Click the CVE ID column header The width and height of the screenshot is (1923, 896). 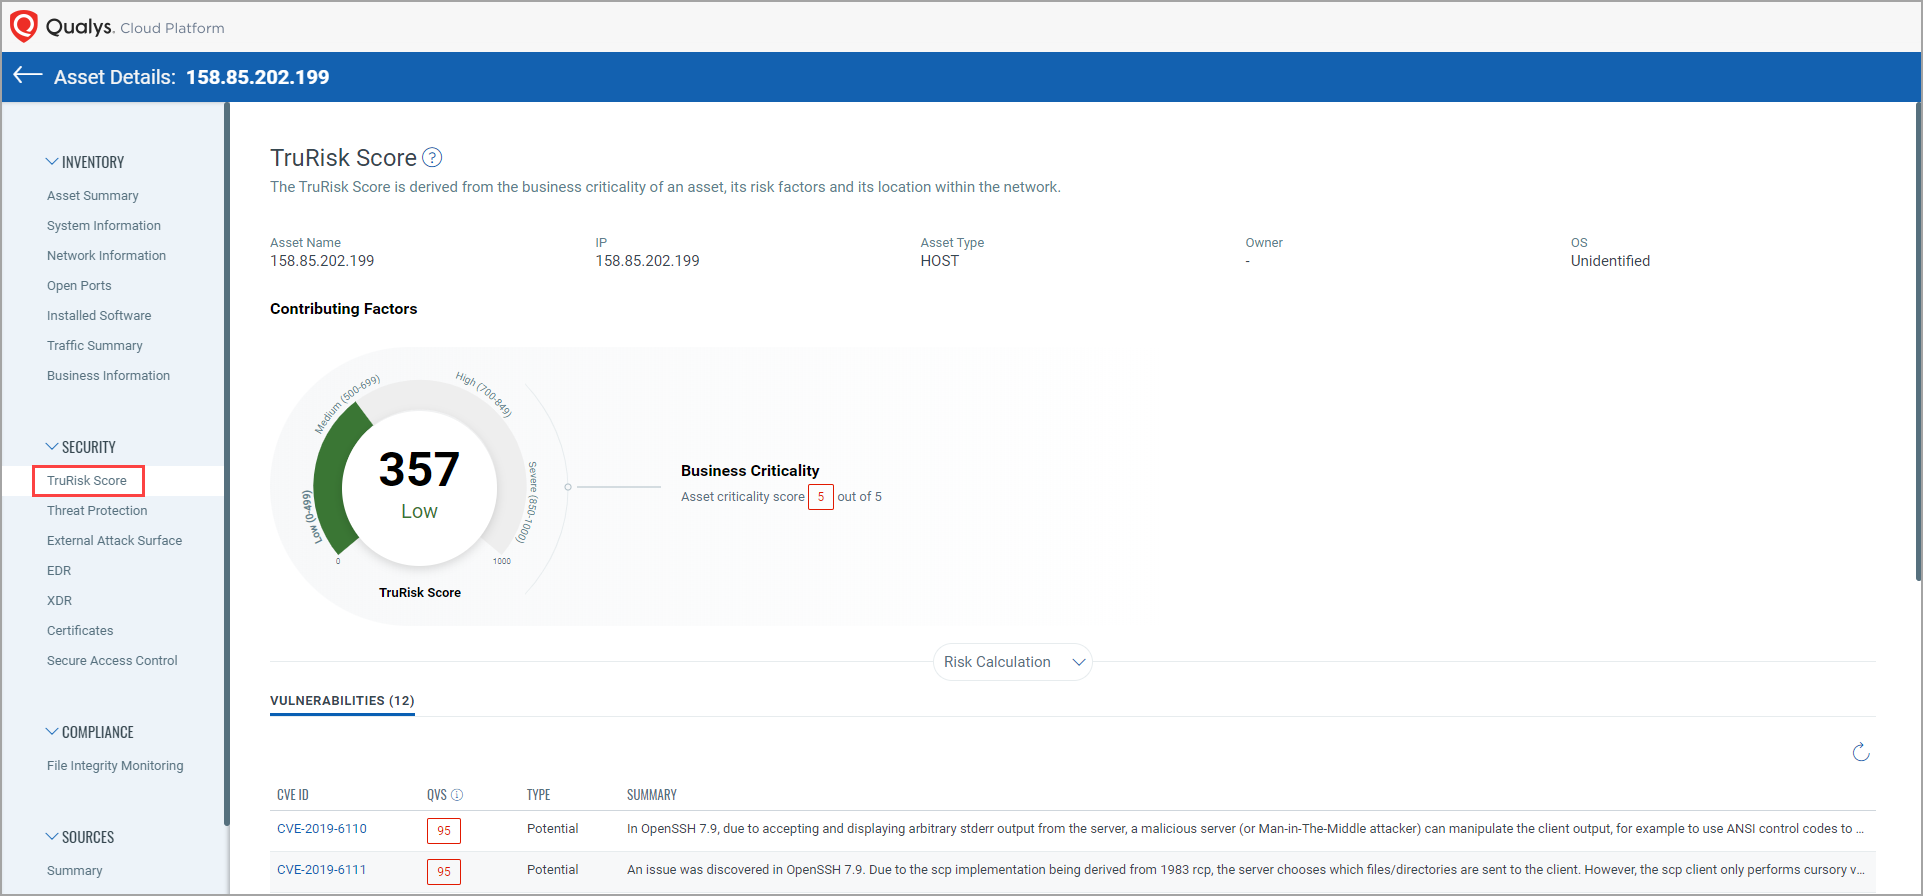click(293, 795)
